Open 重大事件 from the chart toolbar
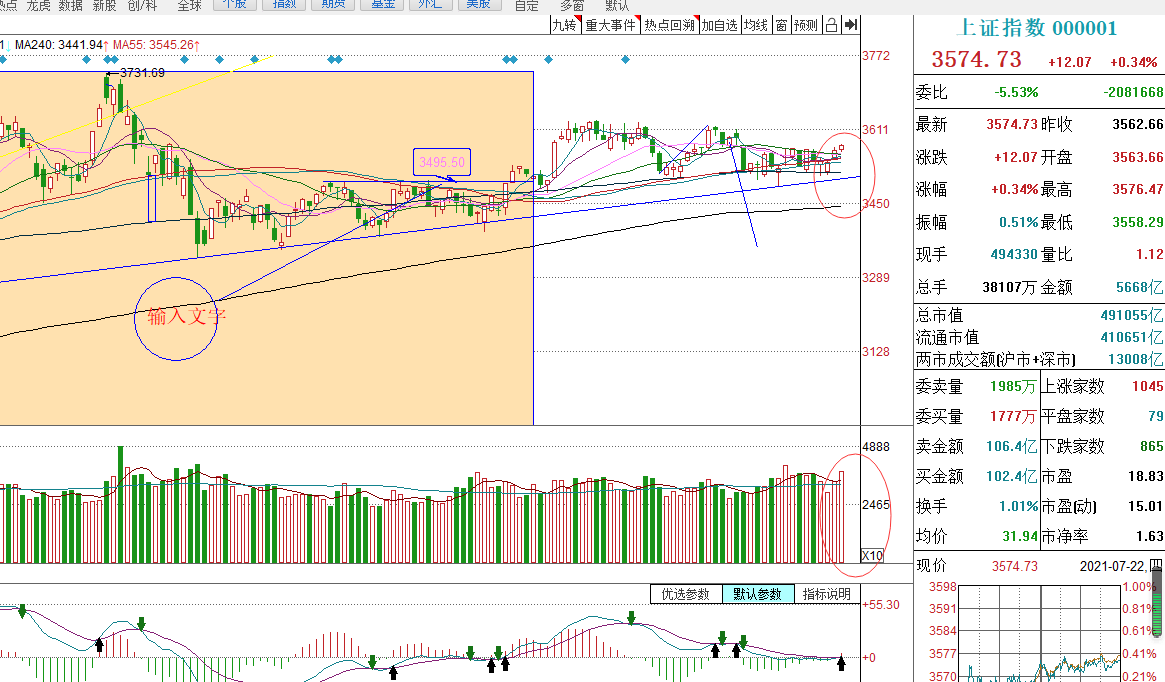The width and height of the screenshot is (1165, 682). pyautogui.click(x=610, y=25)
